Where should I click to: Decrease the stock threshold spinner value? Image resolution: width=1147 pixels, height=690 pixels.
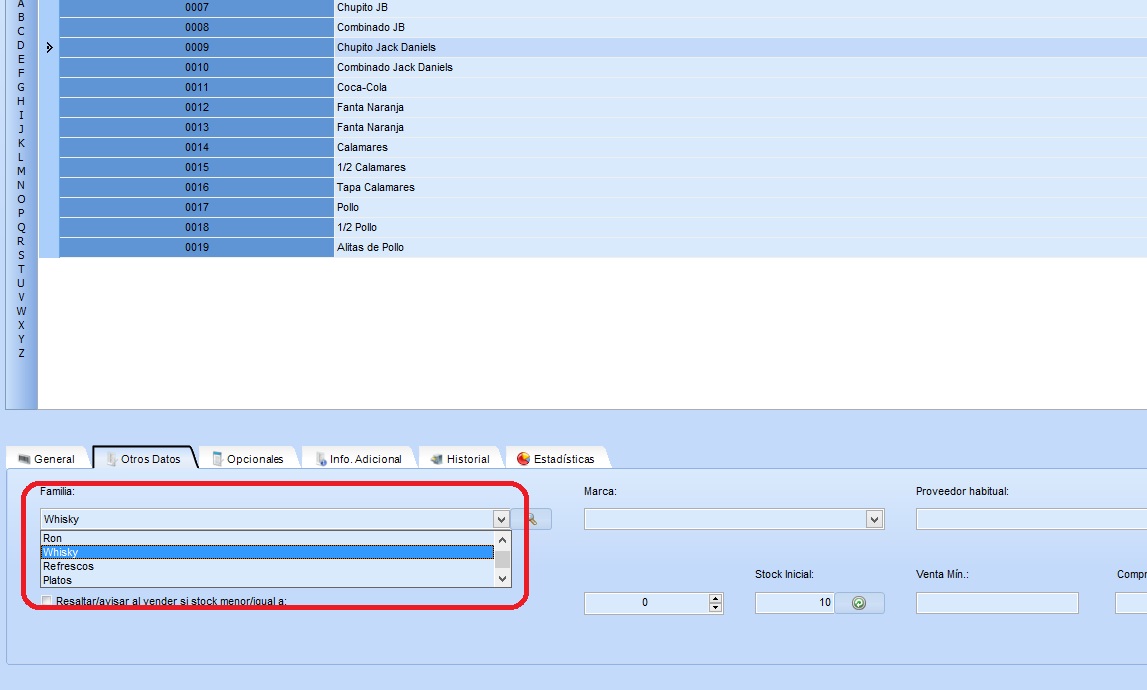pos(715,608)
